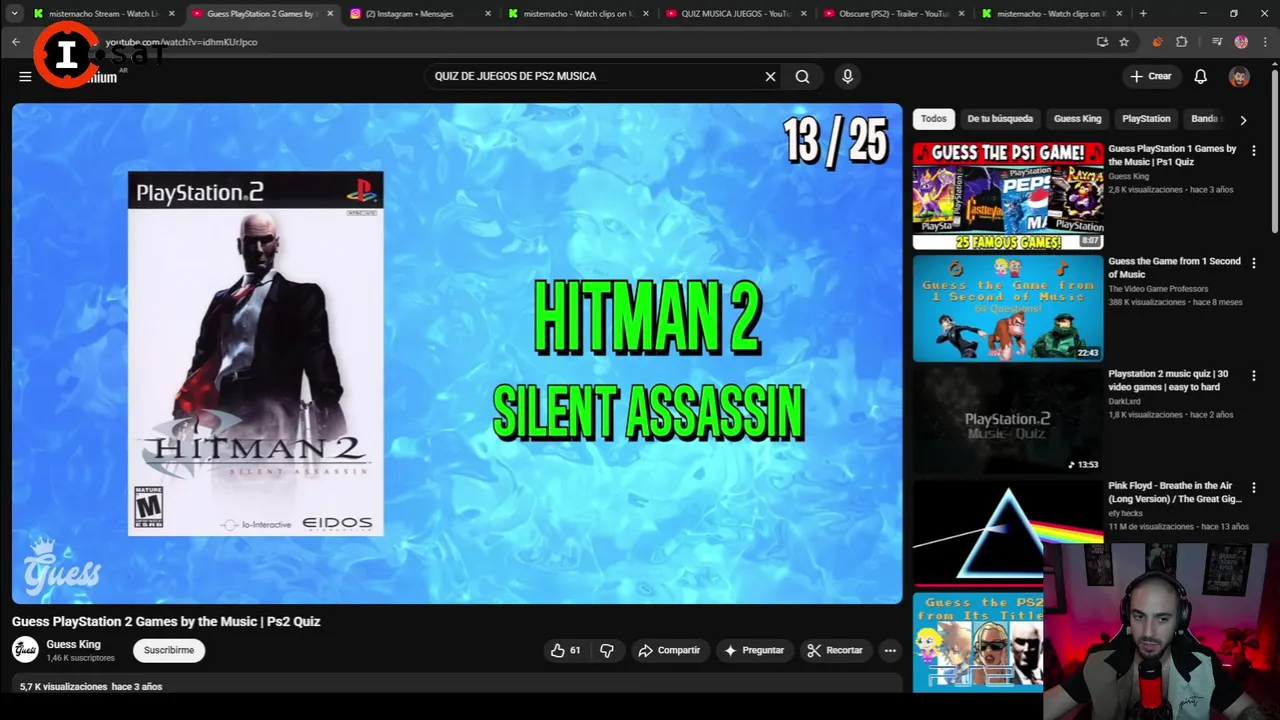The height and width of the screenshot is (720, 1280).
Task: Open the Chrome three-dot menu
Action: [1266, 42]
